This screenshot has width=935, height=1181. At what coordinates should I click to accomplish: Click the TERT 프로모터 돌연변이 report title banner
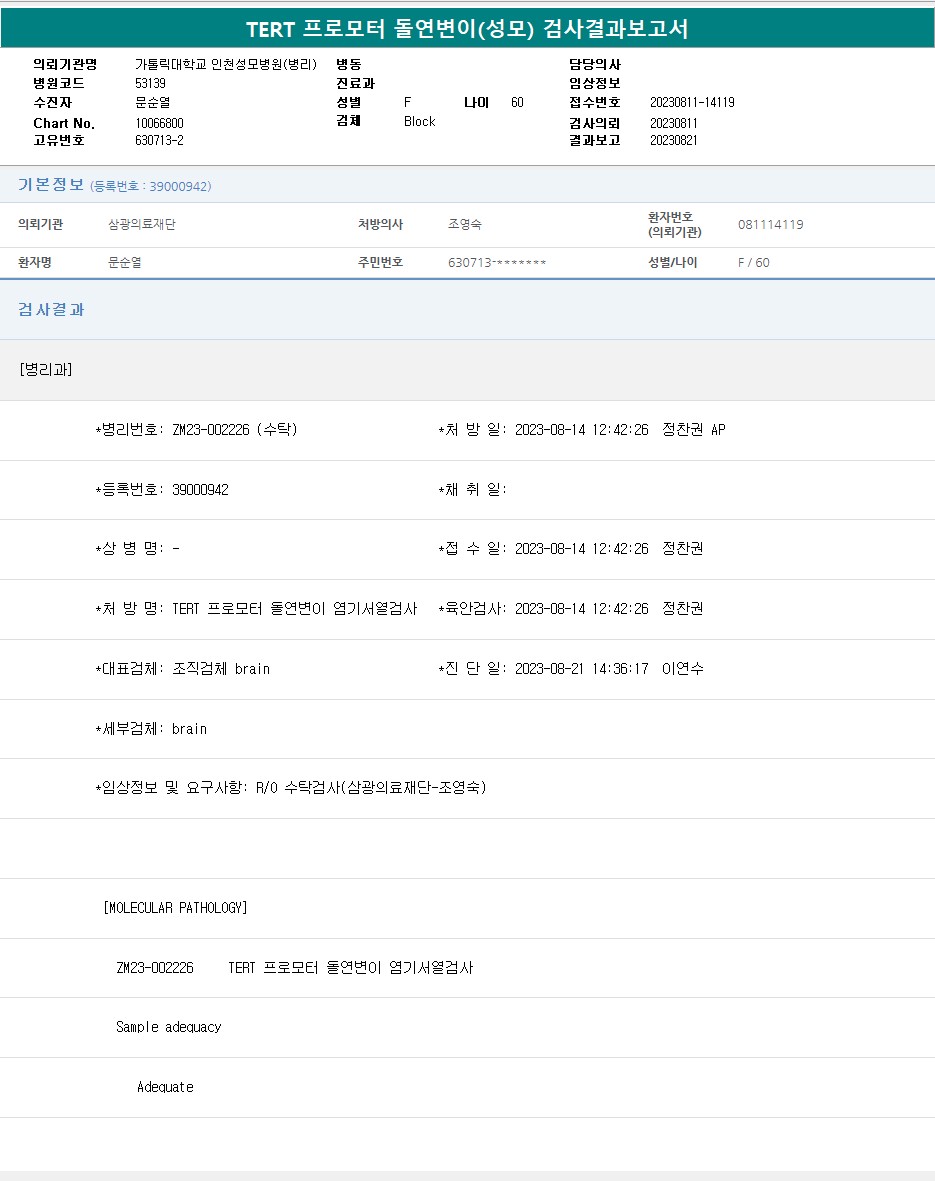coord(467,29)
